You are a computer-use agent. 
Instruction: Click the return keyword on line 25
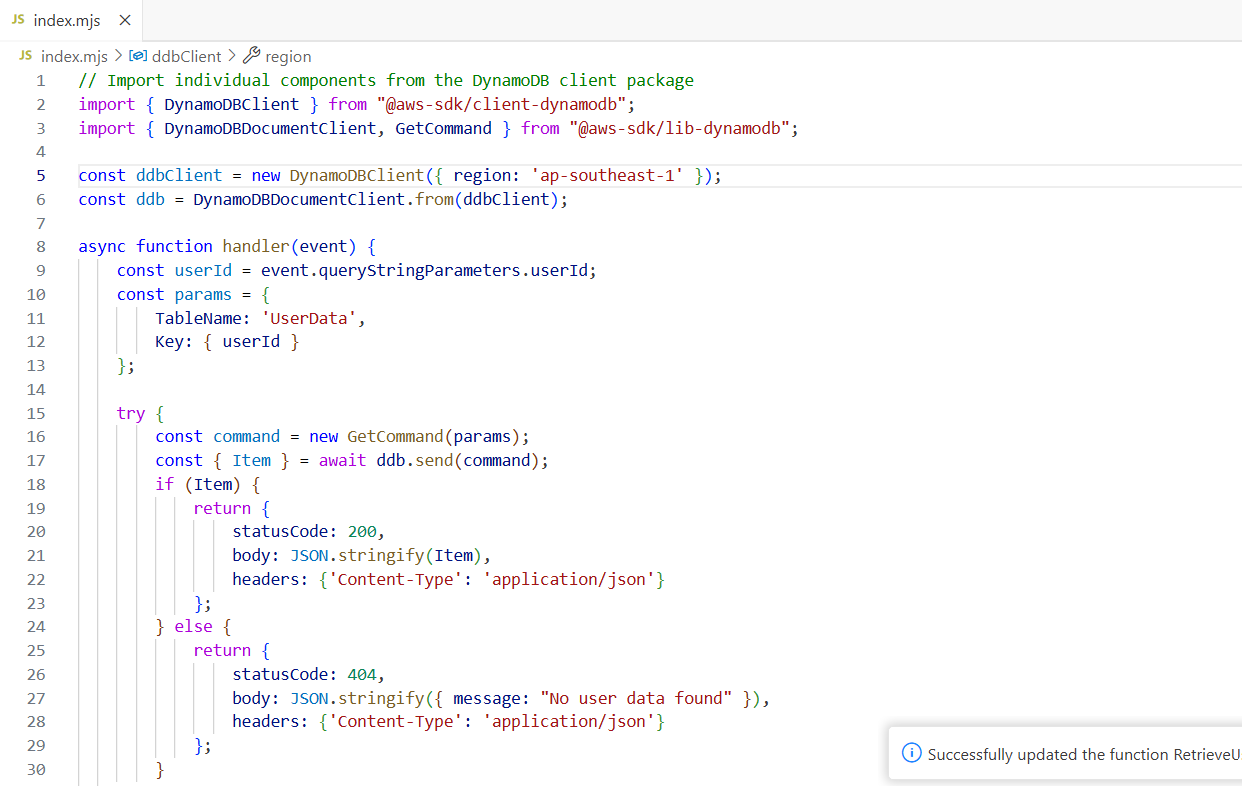(222, 650)
